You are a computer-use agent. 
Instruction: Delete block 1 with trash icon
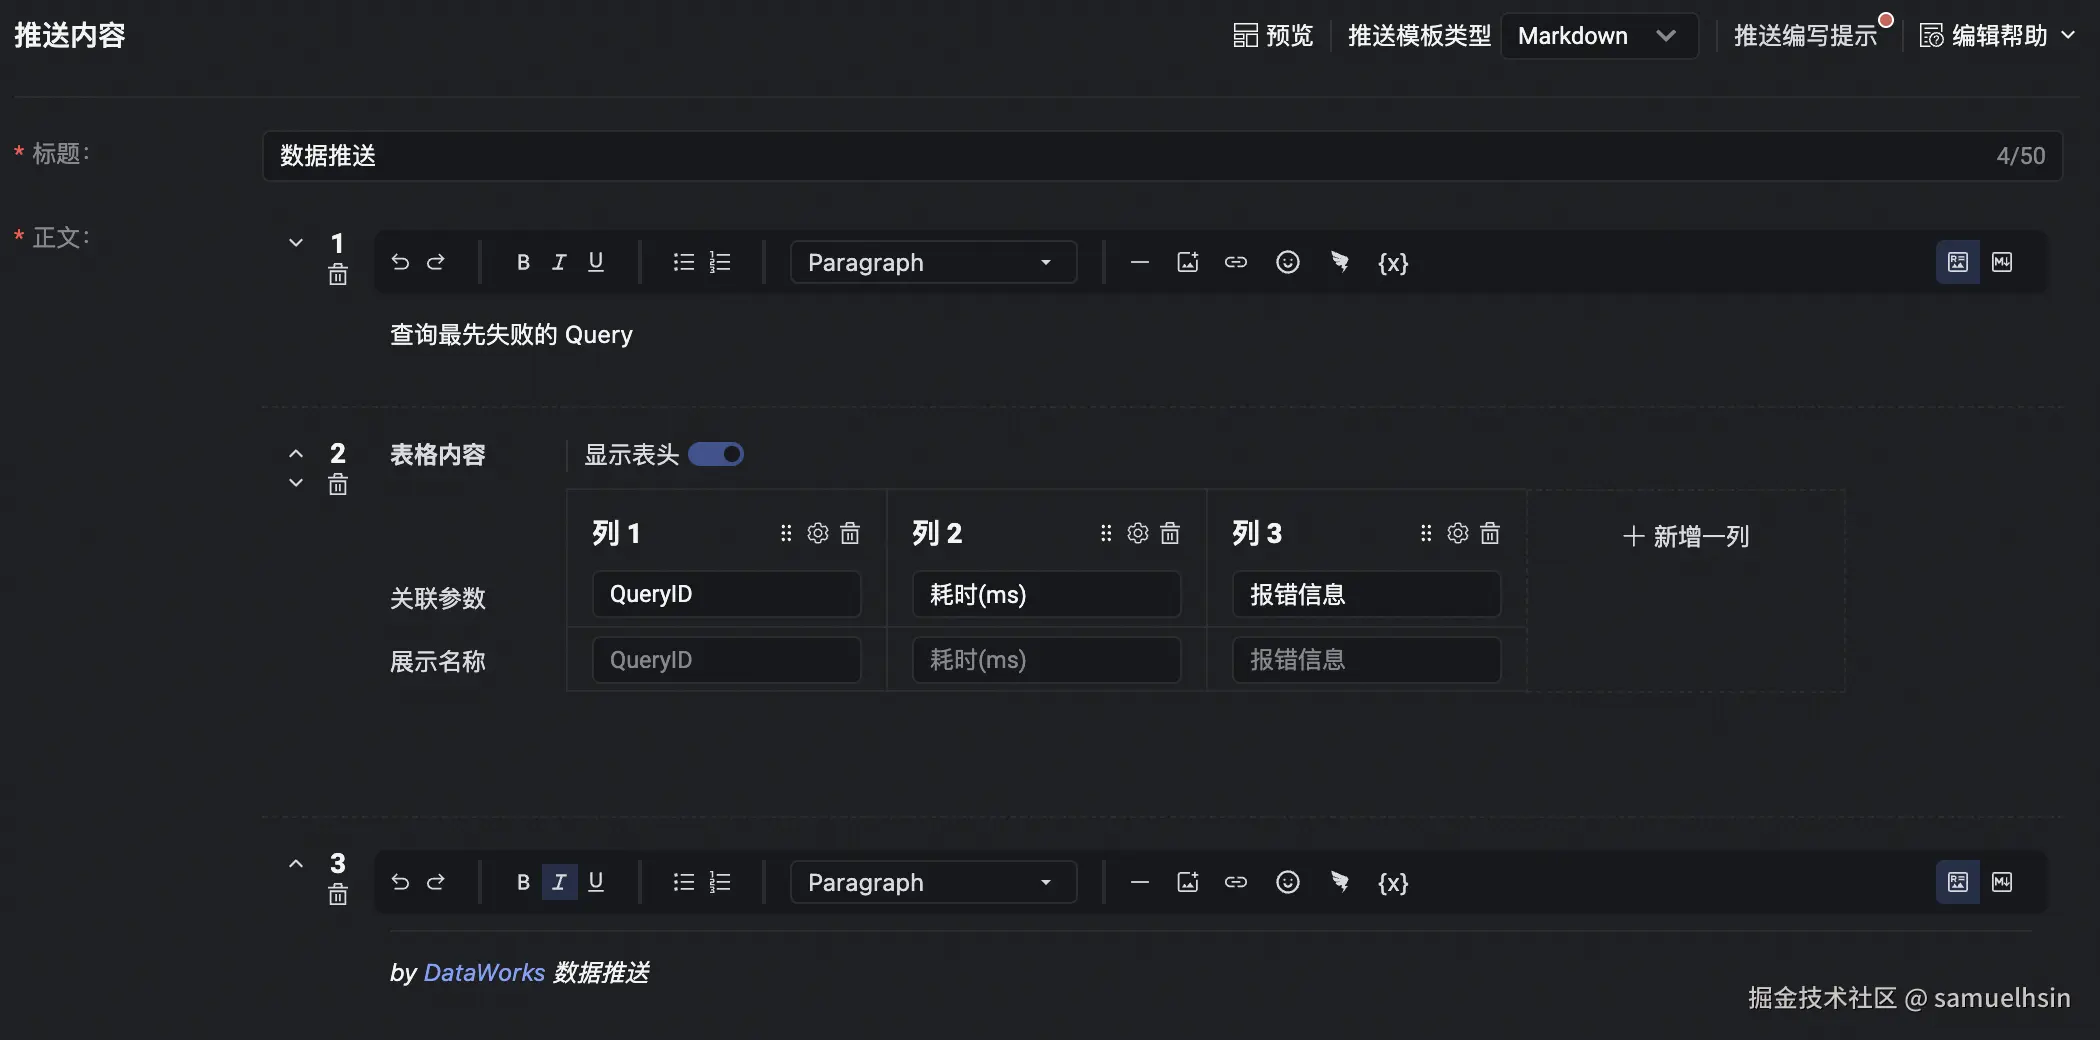pyautogui.click(x=338, y=275)
